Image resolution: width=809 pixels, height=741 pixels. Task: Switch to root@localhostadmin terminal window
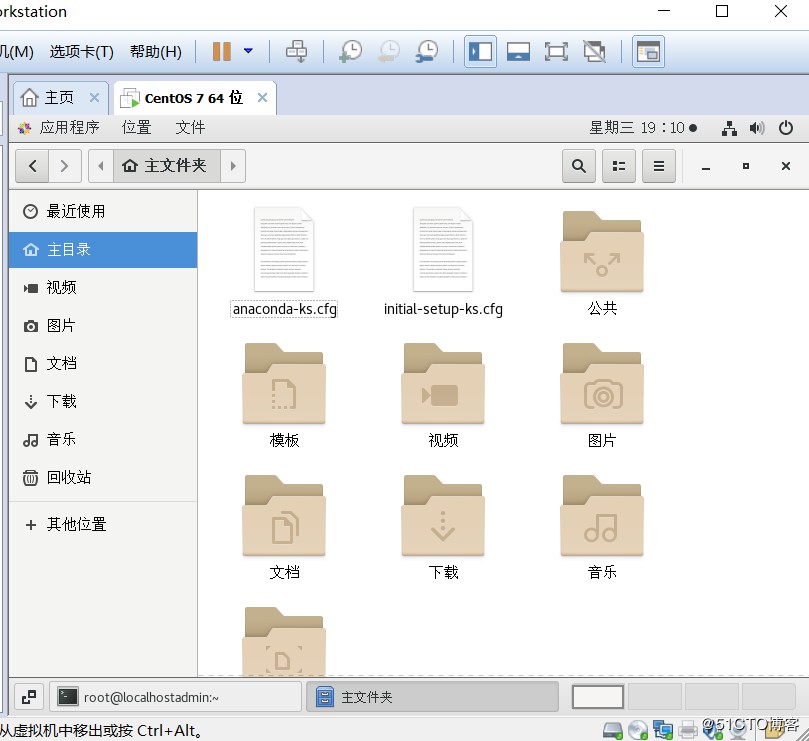pos(176,697)
